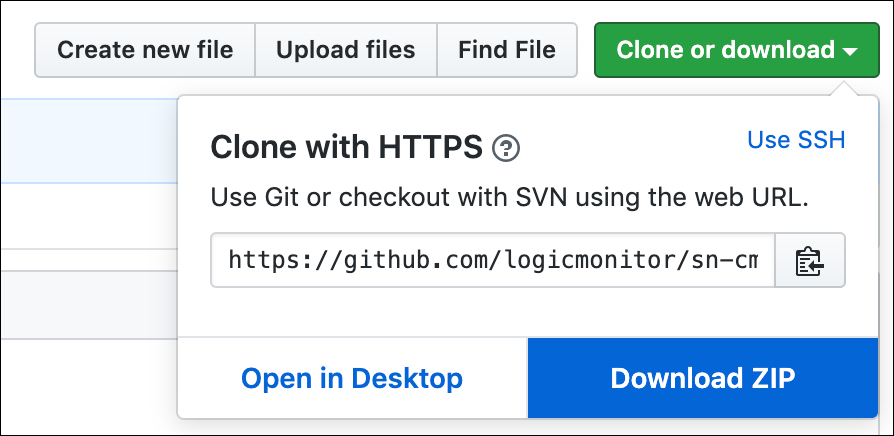The image size is (894, 436).
Task: Click the 'Use Git or checkout with SVN' description
Action: click(510, 199)
